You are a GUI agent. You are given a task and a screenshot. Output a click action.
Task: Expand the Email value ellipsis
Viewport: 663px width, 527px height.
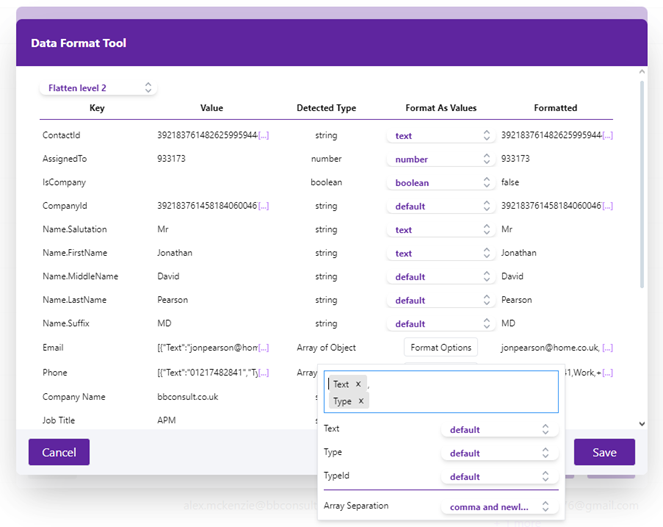[264, 348]
